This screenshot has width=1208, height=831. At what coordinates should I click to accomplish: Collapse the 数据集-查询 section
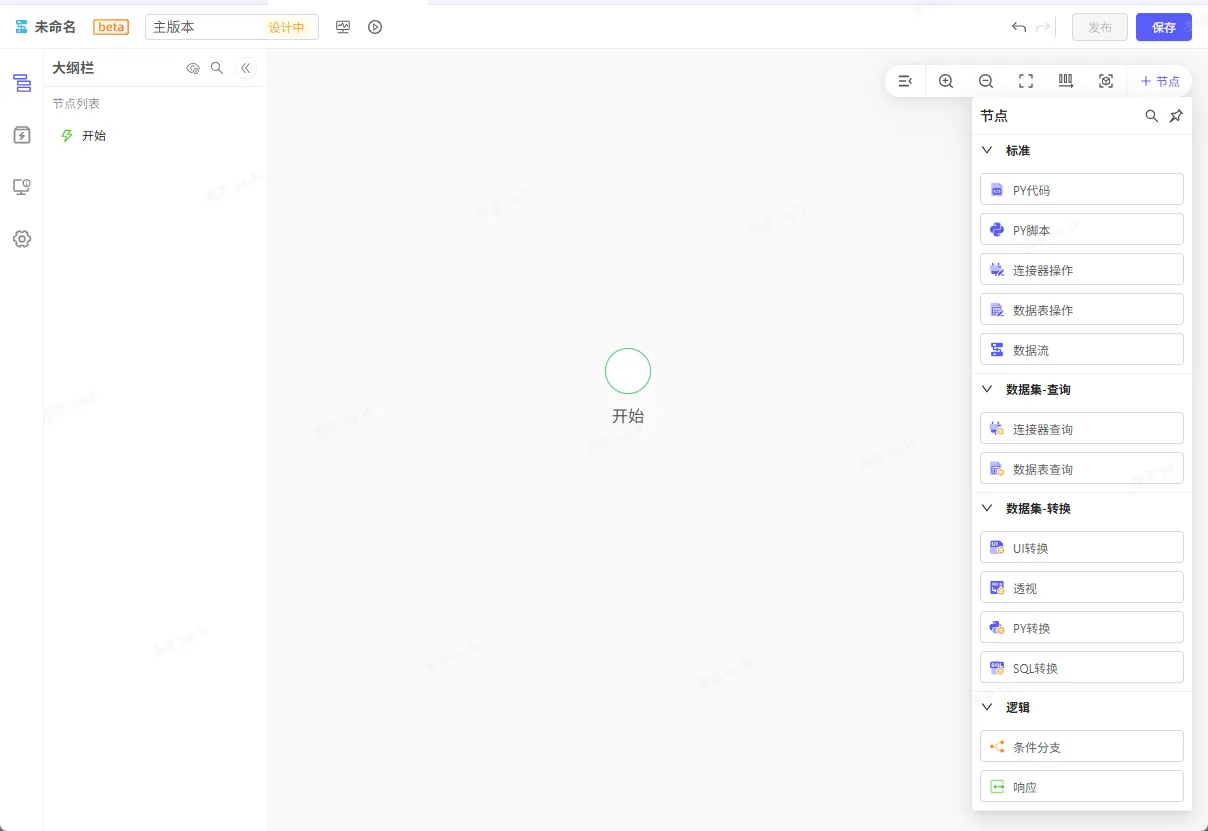point(987,389)
